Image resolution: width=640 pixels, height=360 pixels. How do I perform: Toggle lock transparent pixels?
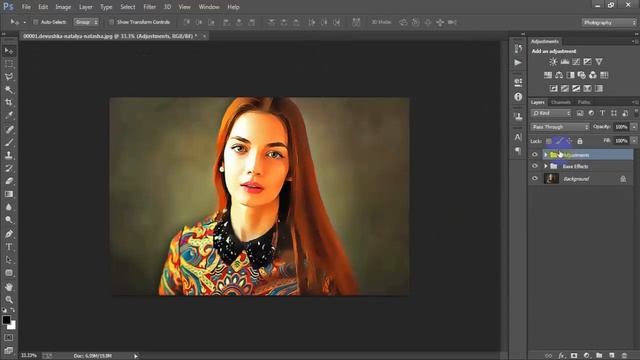tap(549, 141)
